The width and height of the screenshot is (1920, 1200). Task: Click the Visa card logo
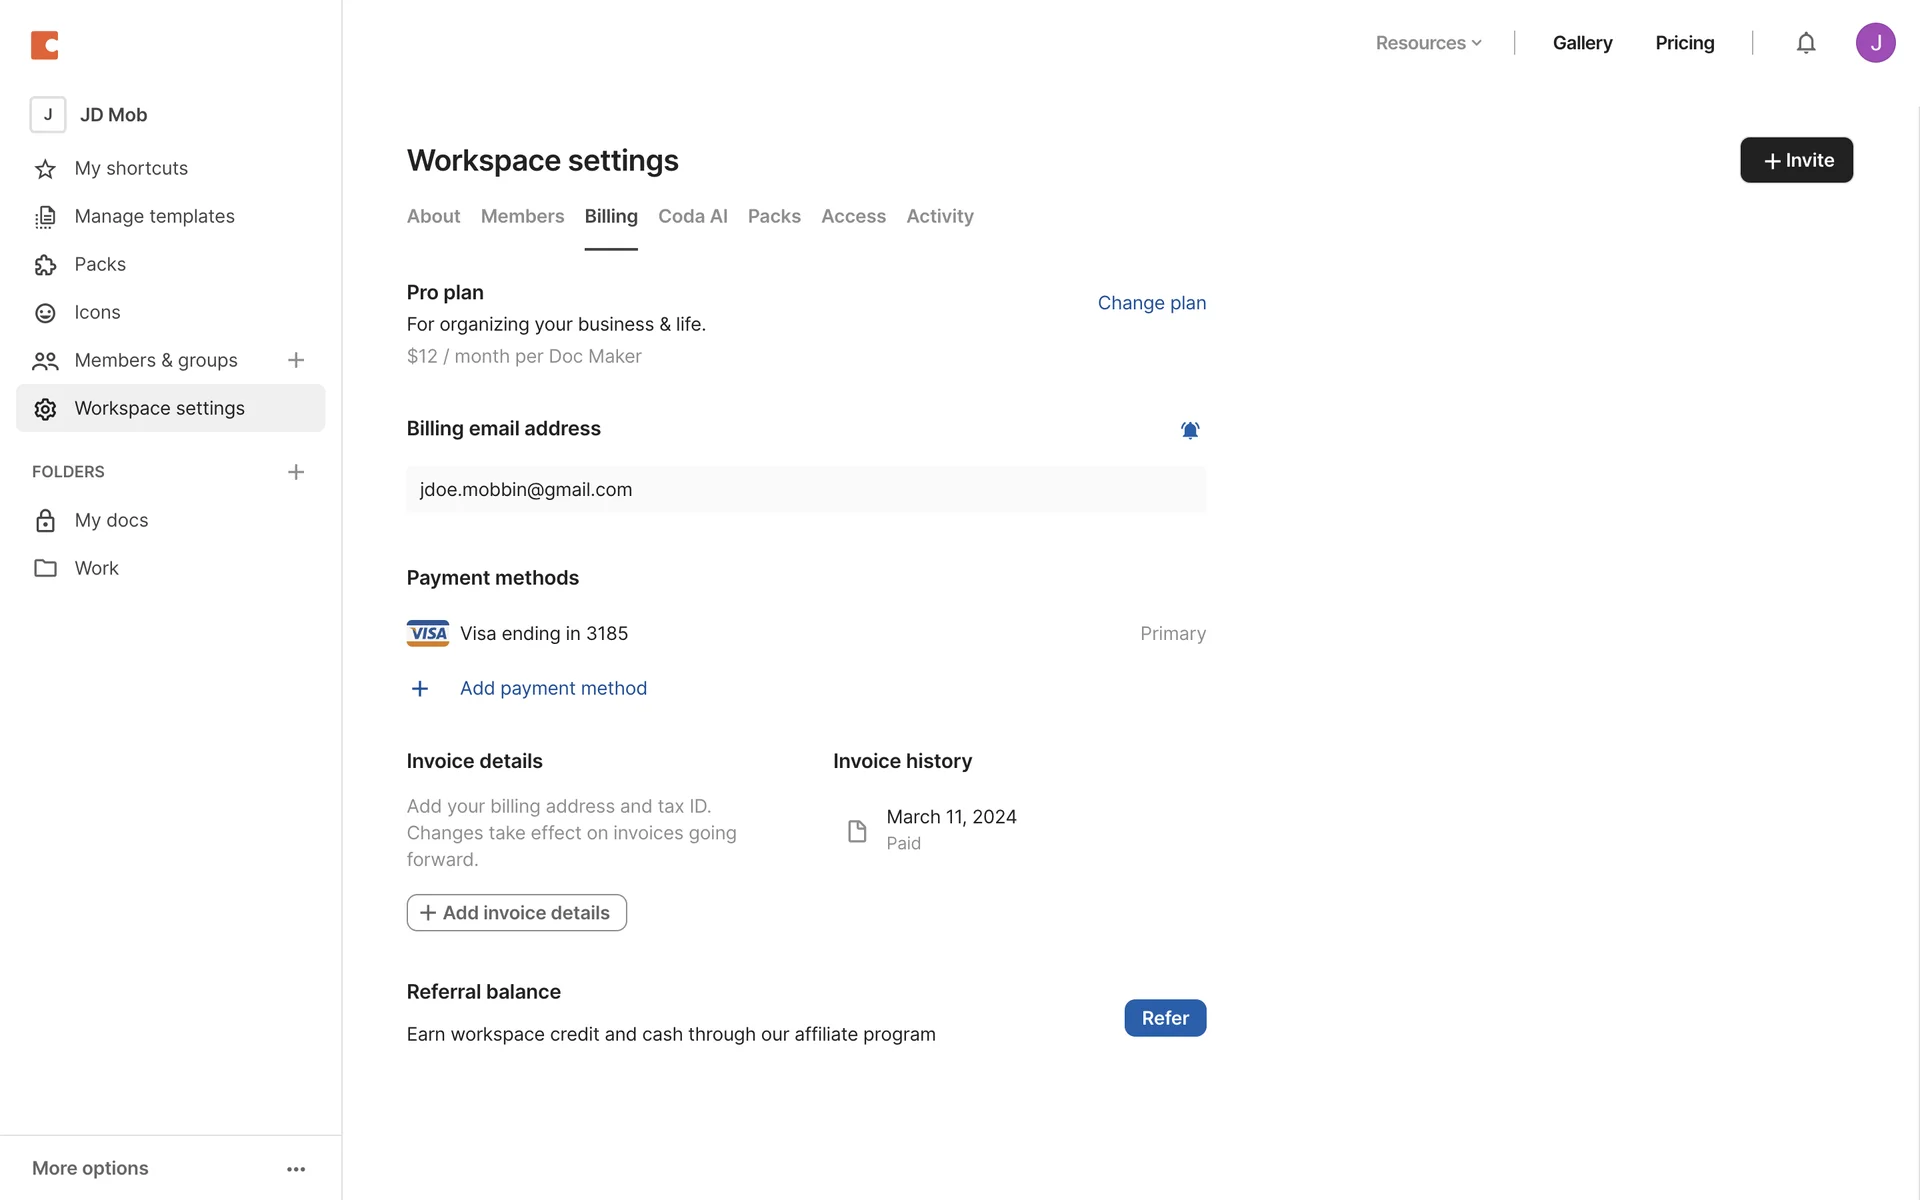coord(428,633)
